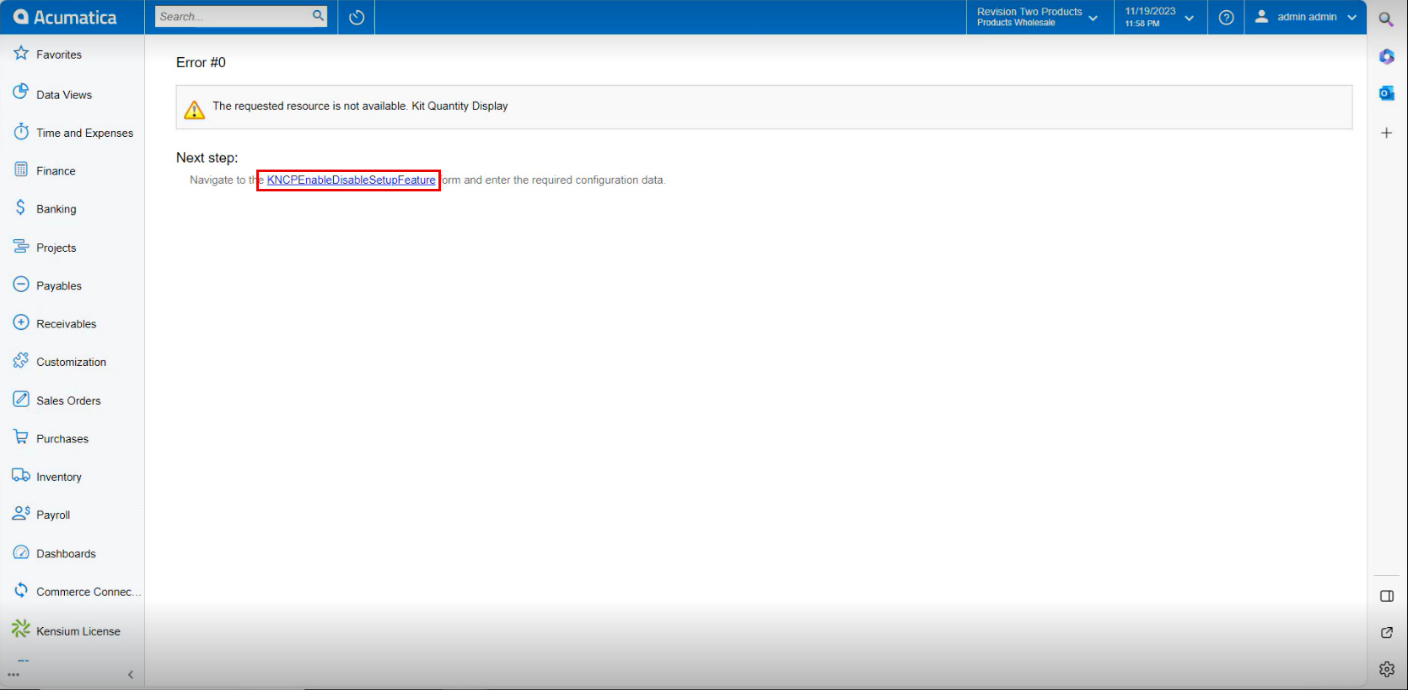Image resolution: width=1408 pixels, height=690 pixels.
Task: Follow the KNCPEnableDisableSetupFeature link
Action: (x=348, y=180)
